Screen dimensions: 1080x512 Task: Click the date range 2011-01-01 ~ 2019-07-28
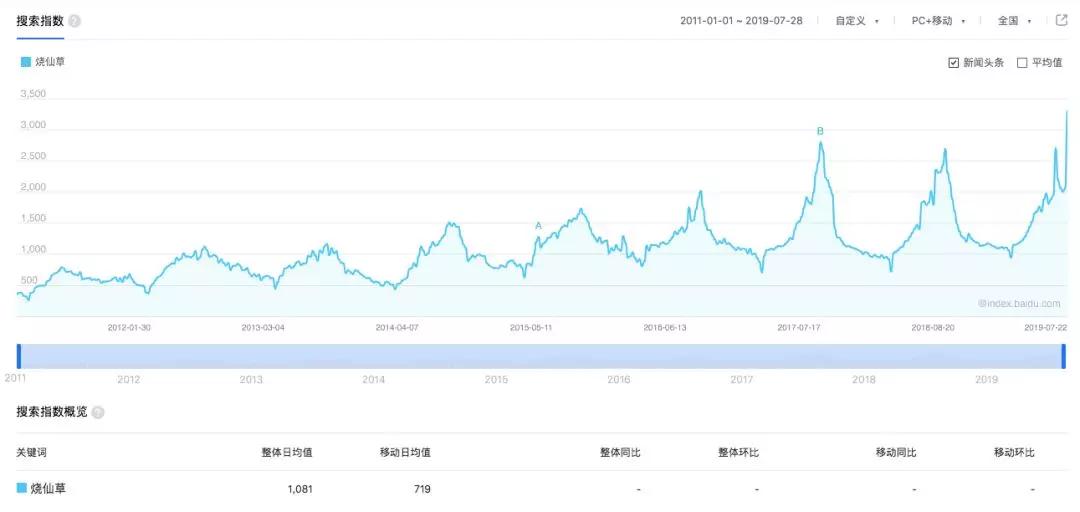[742, 20]
